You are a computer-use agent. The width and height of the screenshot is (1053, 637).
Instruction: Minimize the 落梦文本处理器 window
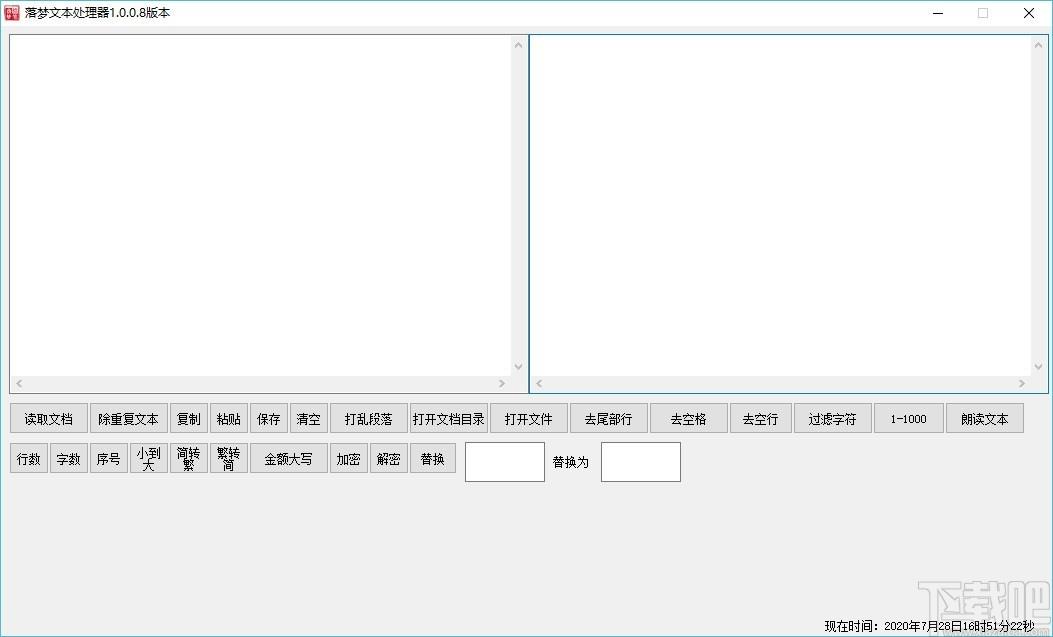938,13
